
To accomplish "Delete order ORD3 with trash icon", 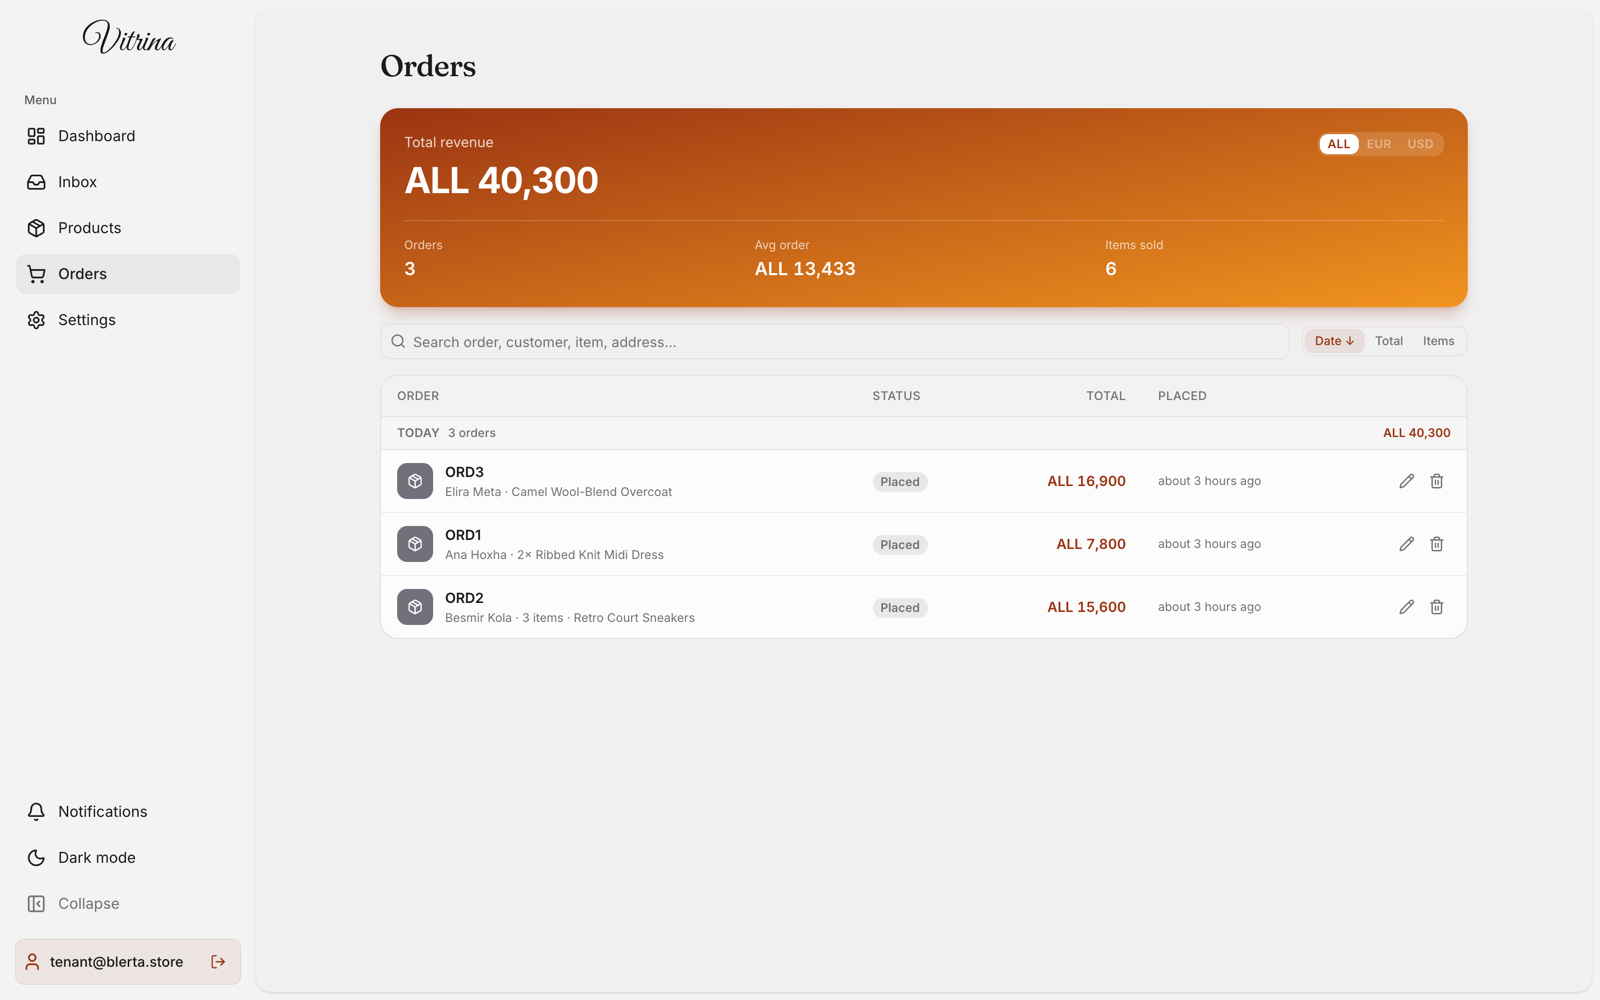I will coord(1436,481).
